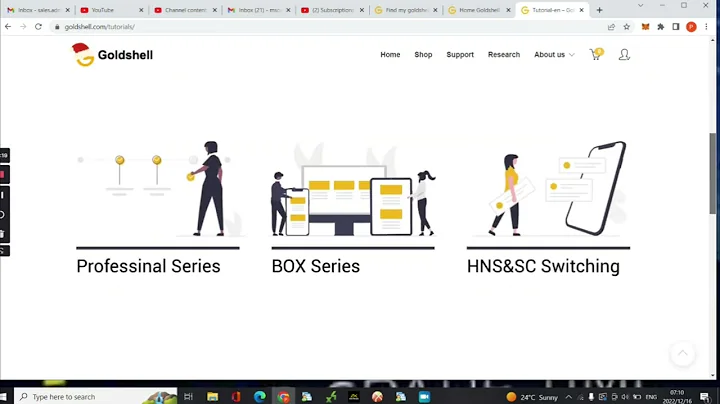This screenshot has height=404, width=720.
Task: Expand the About us dropdown menu
Action: pyautogui.click(x=554, y=55)
